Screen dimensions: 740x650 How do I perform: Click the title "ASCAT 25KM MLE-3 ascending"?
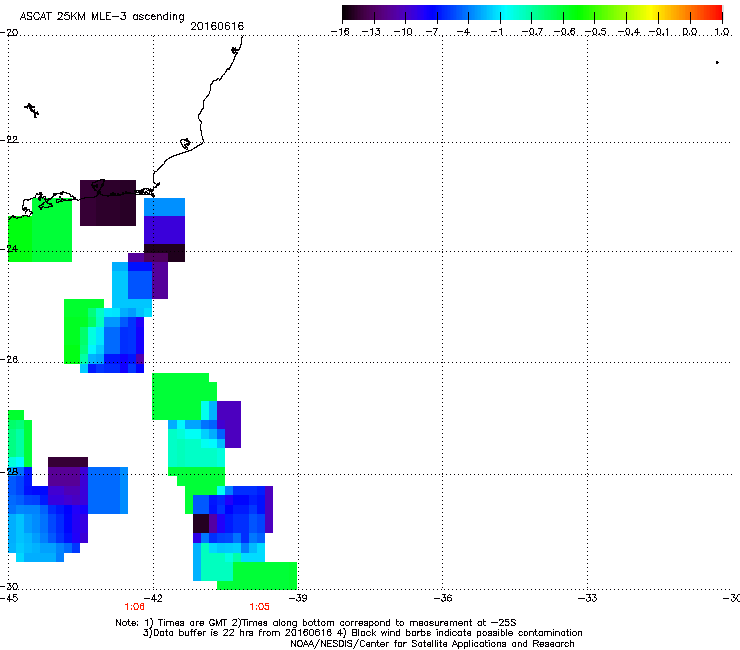102,16
